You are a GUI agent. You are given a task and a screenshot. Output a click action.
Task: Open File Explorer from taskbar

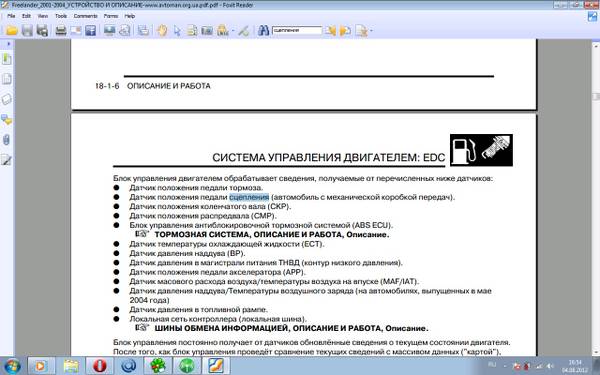click(x=70, y=365)
